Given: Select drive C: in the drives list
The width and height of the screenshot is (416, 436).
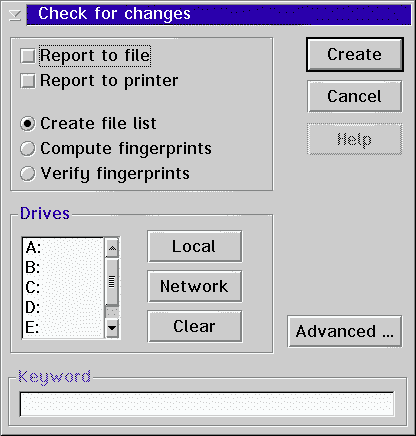Looking at the screenshot, I should (x=63, y=287).
